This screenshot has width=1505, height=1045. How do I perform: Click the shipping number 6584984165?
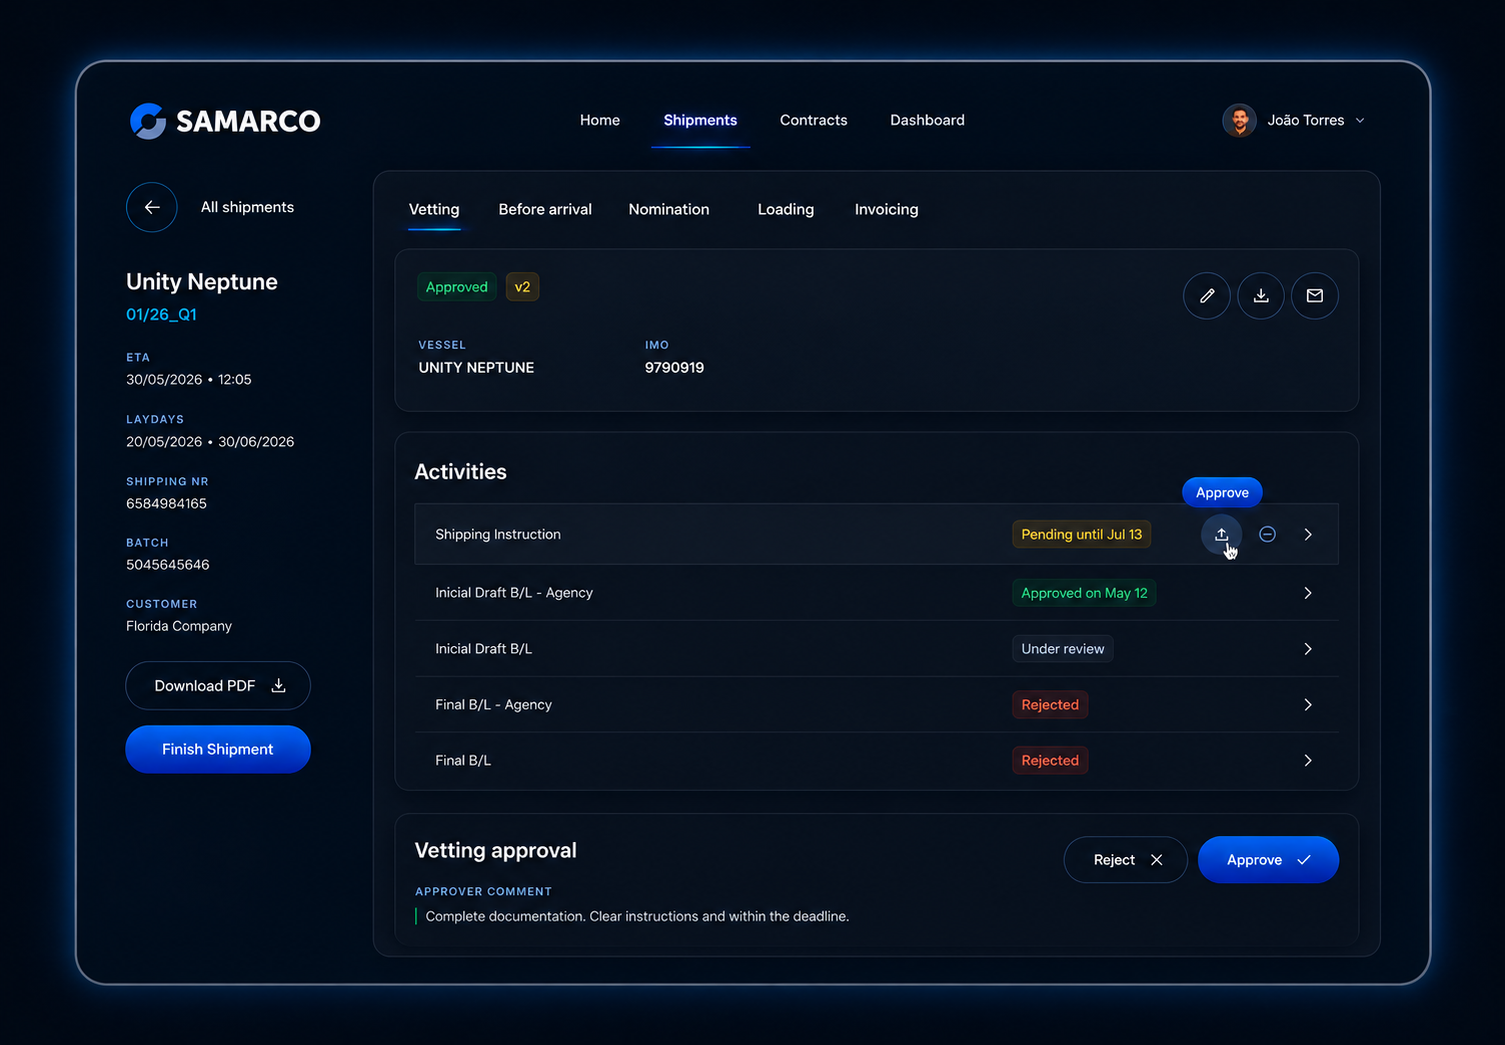[166, 504]
